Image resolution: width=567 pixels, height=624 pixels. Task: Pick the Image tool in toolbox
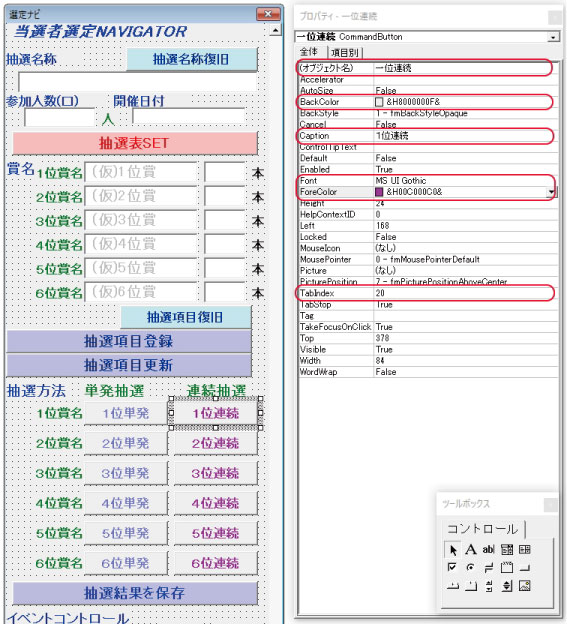coord(525,585)
